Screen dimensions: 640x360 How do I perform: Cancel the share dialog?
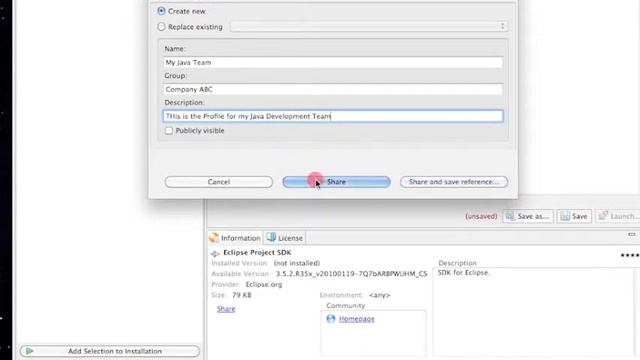219,182
